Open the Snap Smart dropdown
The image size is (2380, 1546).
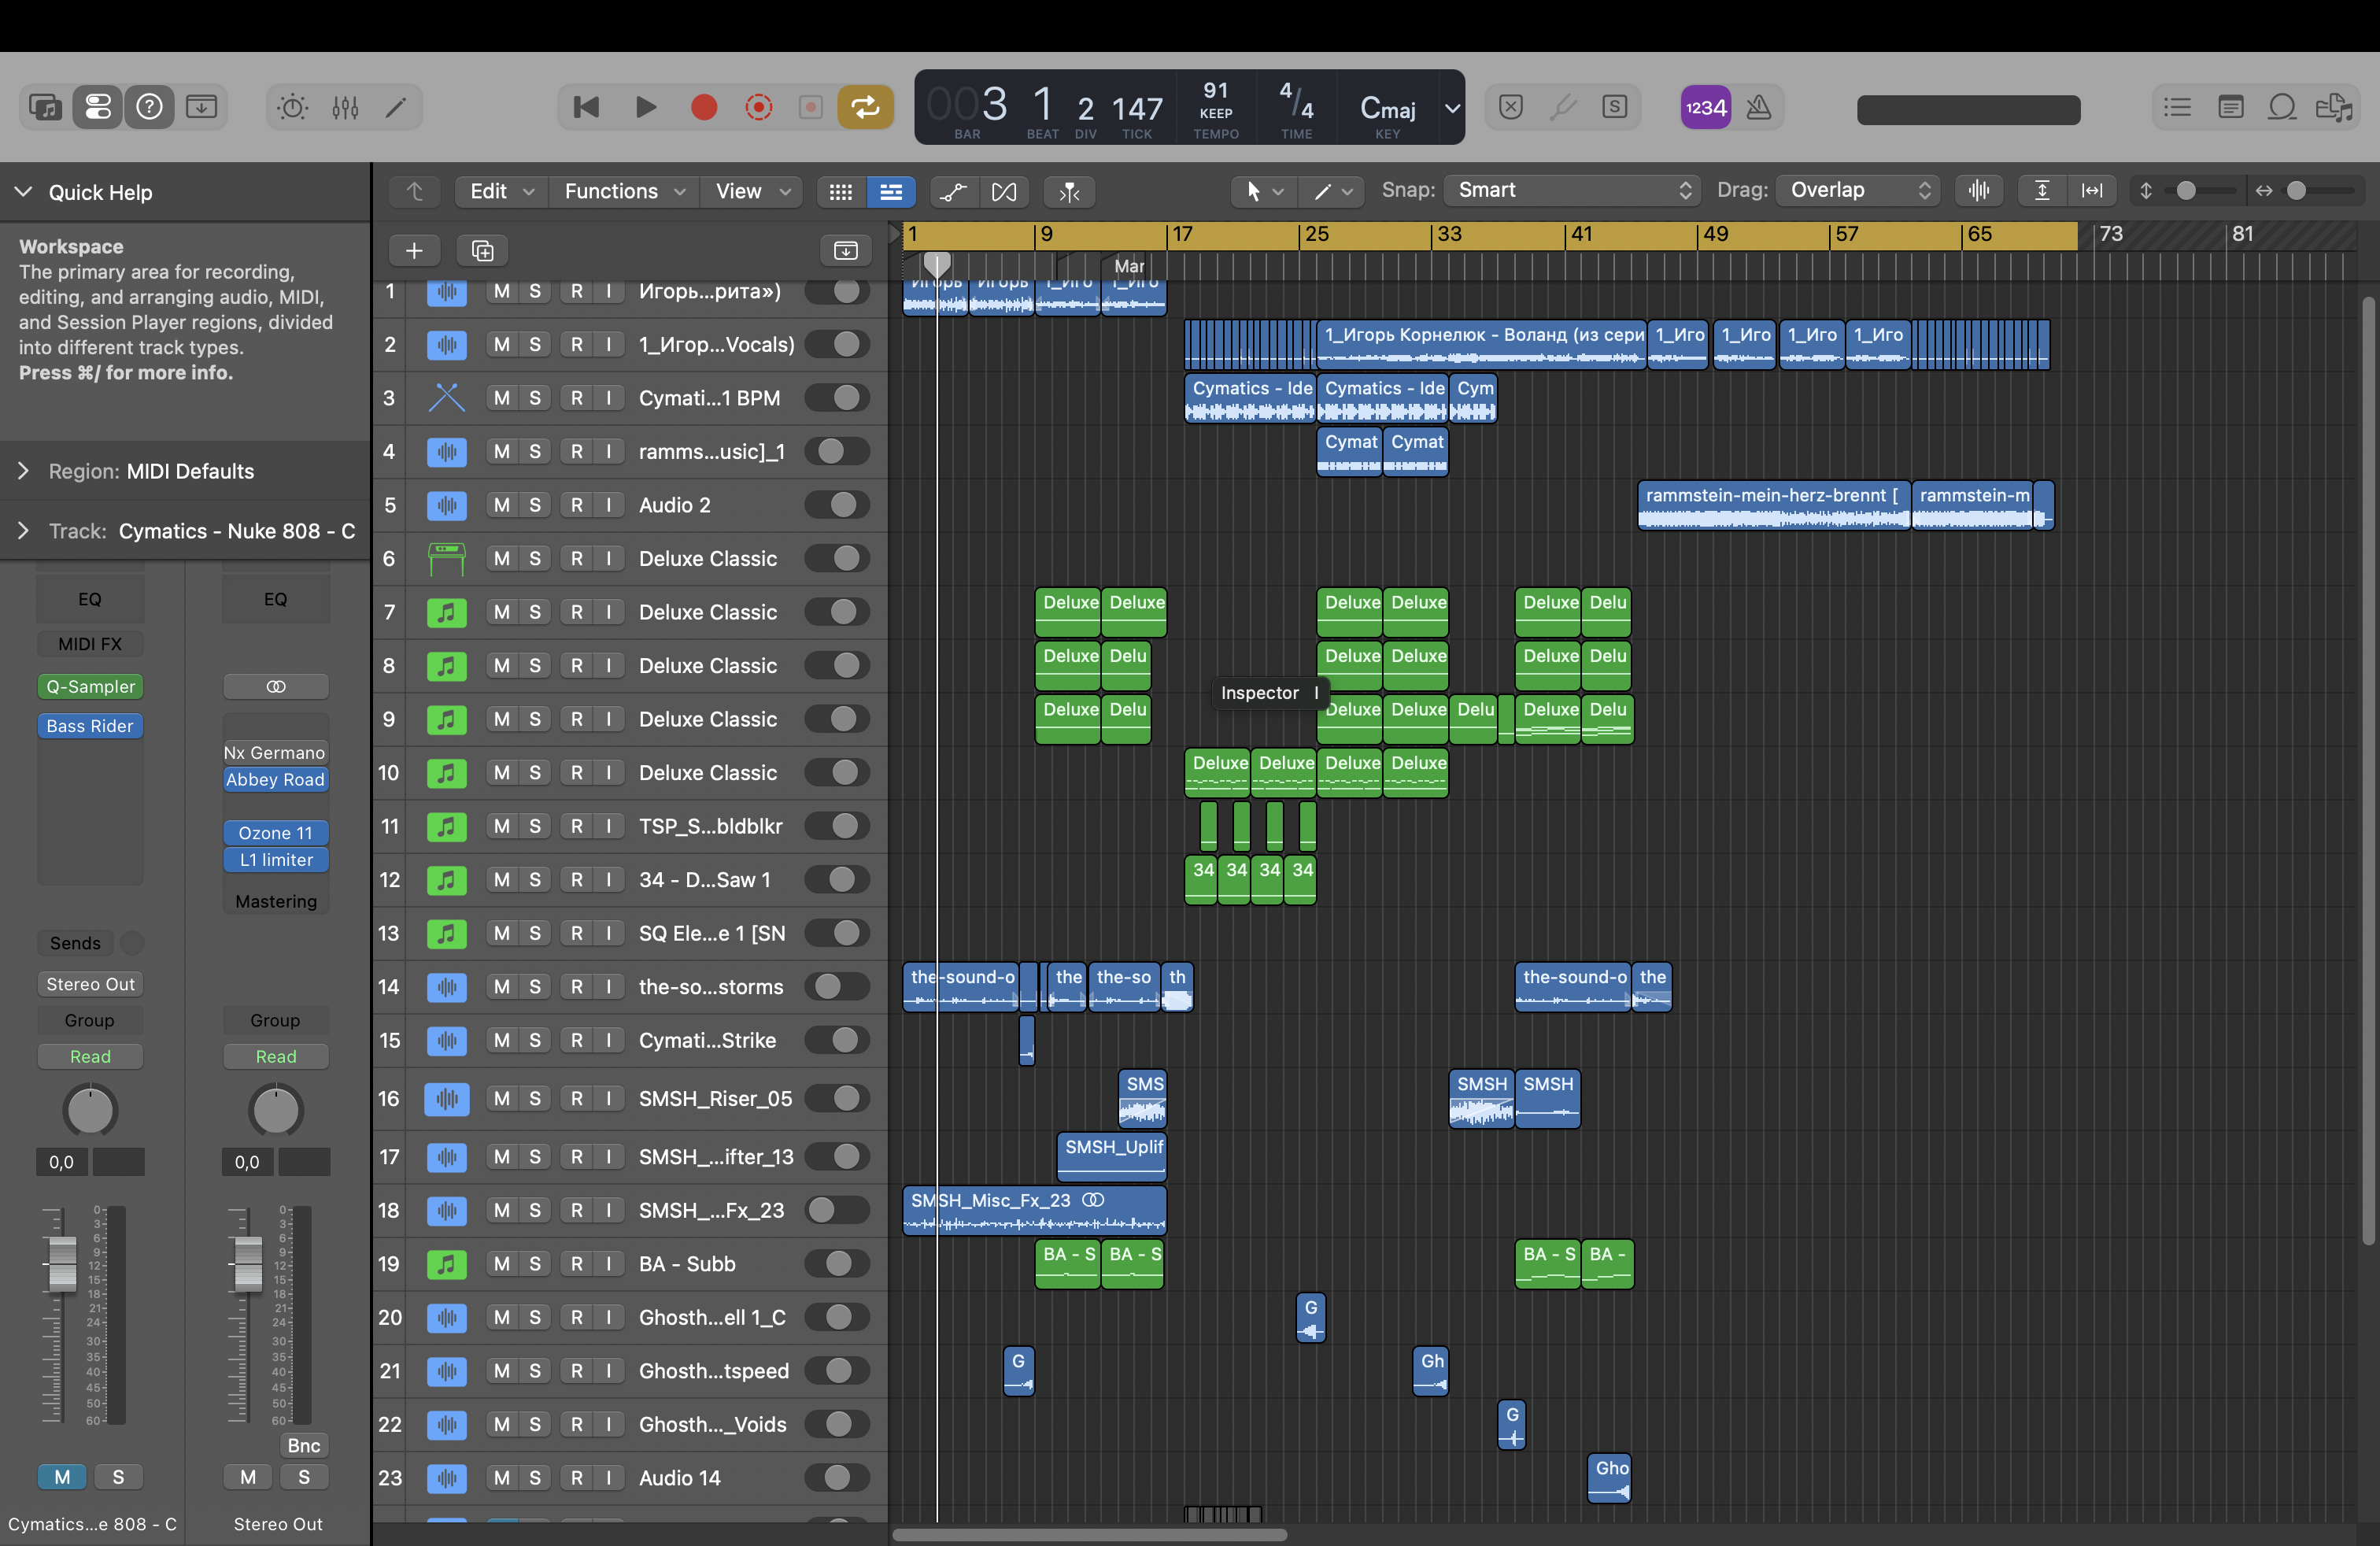pyautogui.click(x=1572, y=190)
